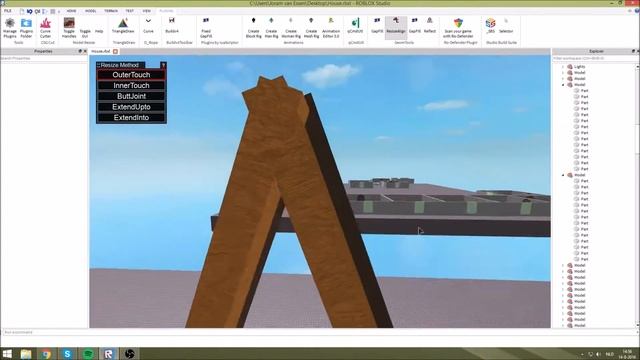Pin the Explorer panel
This screenshot has width=640, height=360.
tap(633, 51)
